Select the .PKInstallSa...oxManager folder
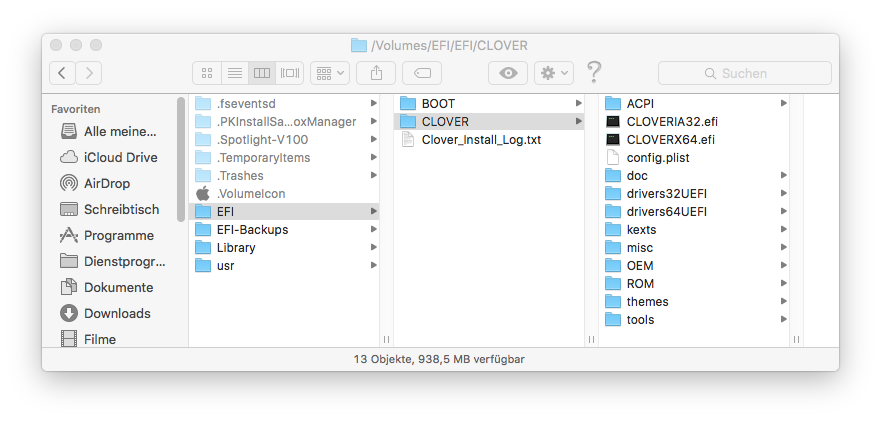The image size is (881, 421). point(284,121)
